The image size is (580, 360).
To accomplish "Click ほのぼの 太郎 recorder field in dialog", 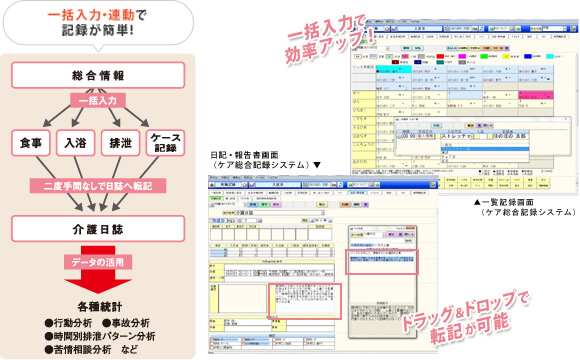I will (511, 137).
